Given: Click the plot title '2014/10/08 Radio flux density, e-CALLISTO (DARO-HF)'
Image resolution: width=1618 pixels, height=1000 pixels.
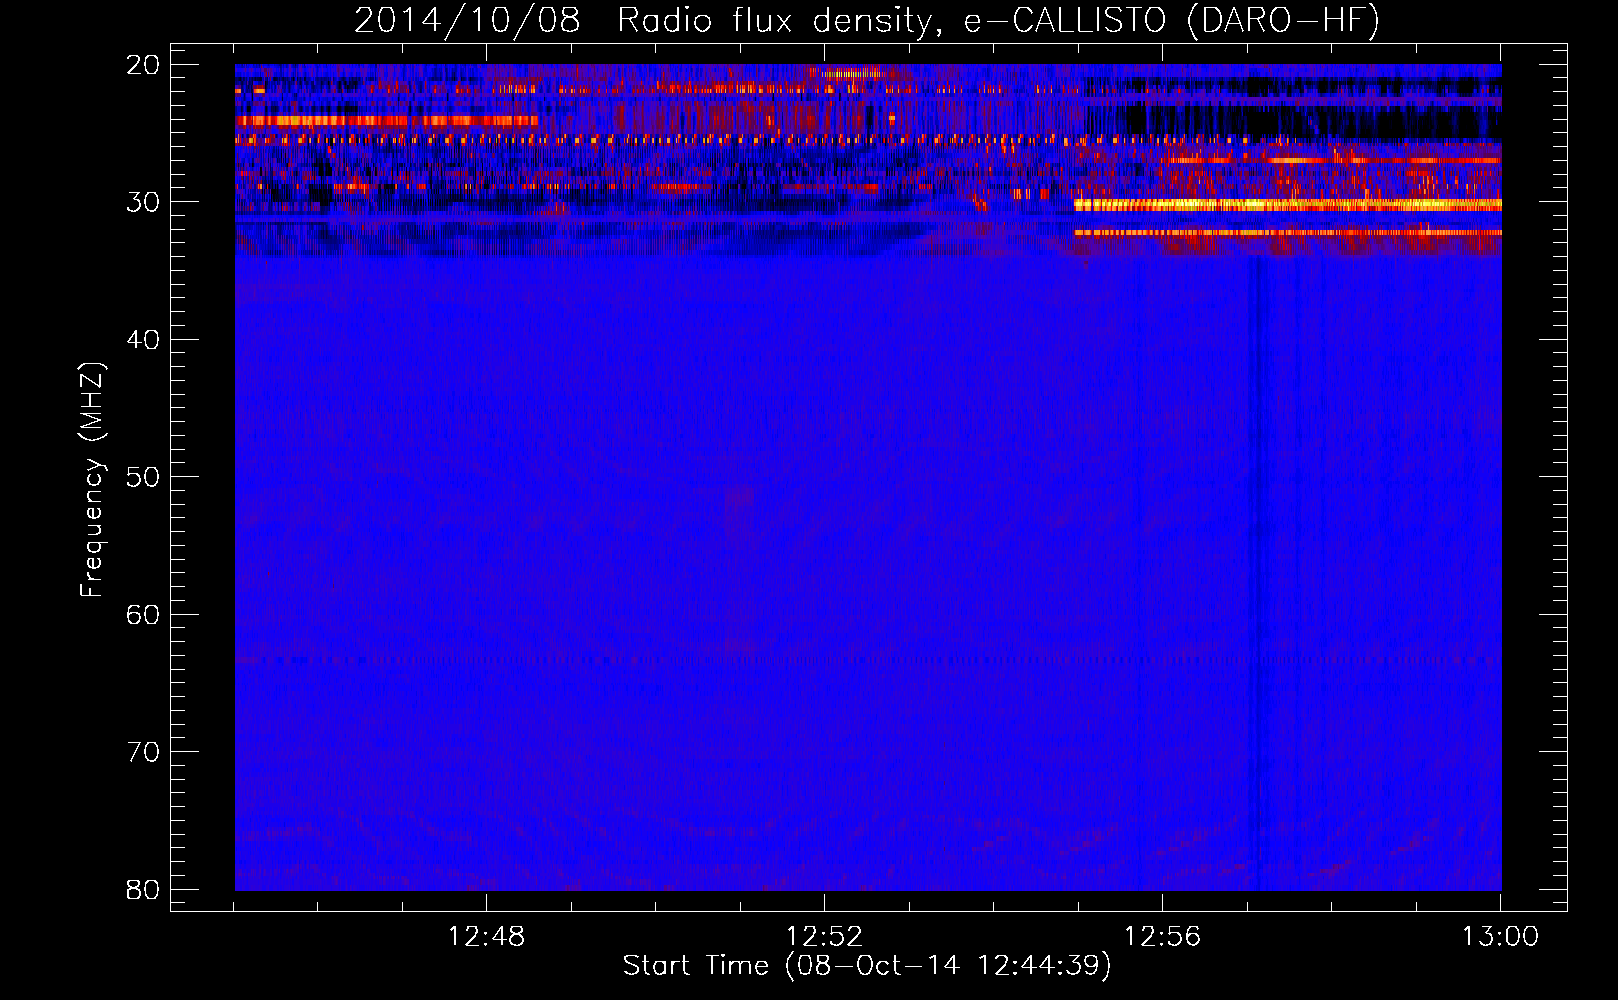Looking at the screenshot, I should pyautogui.click(x=867, y=20).
